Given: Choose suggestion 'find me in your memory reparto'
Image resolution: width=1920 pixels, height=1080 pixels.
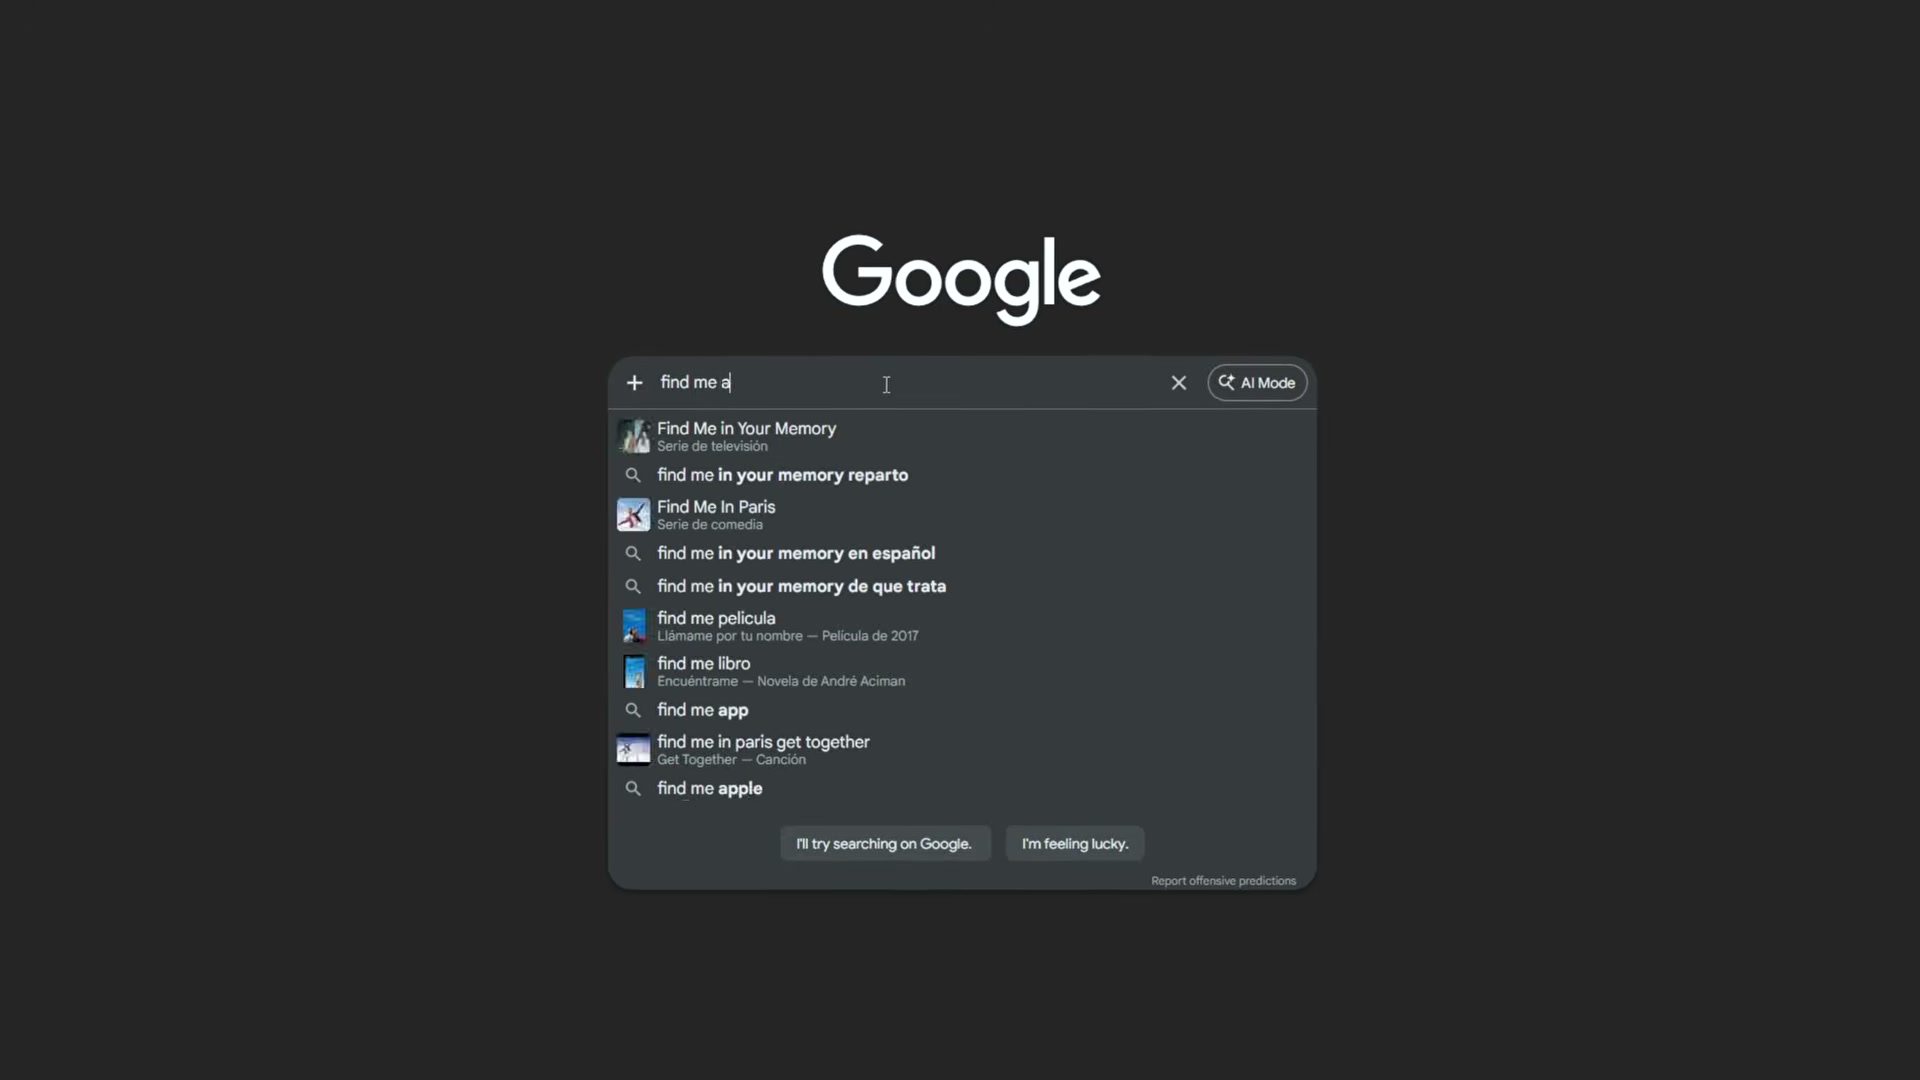Looking at the screenshot, I should tap(962, 475).
